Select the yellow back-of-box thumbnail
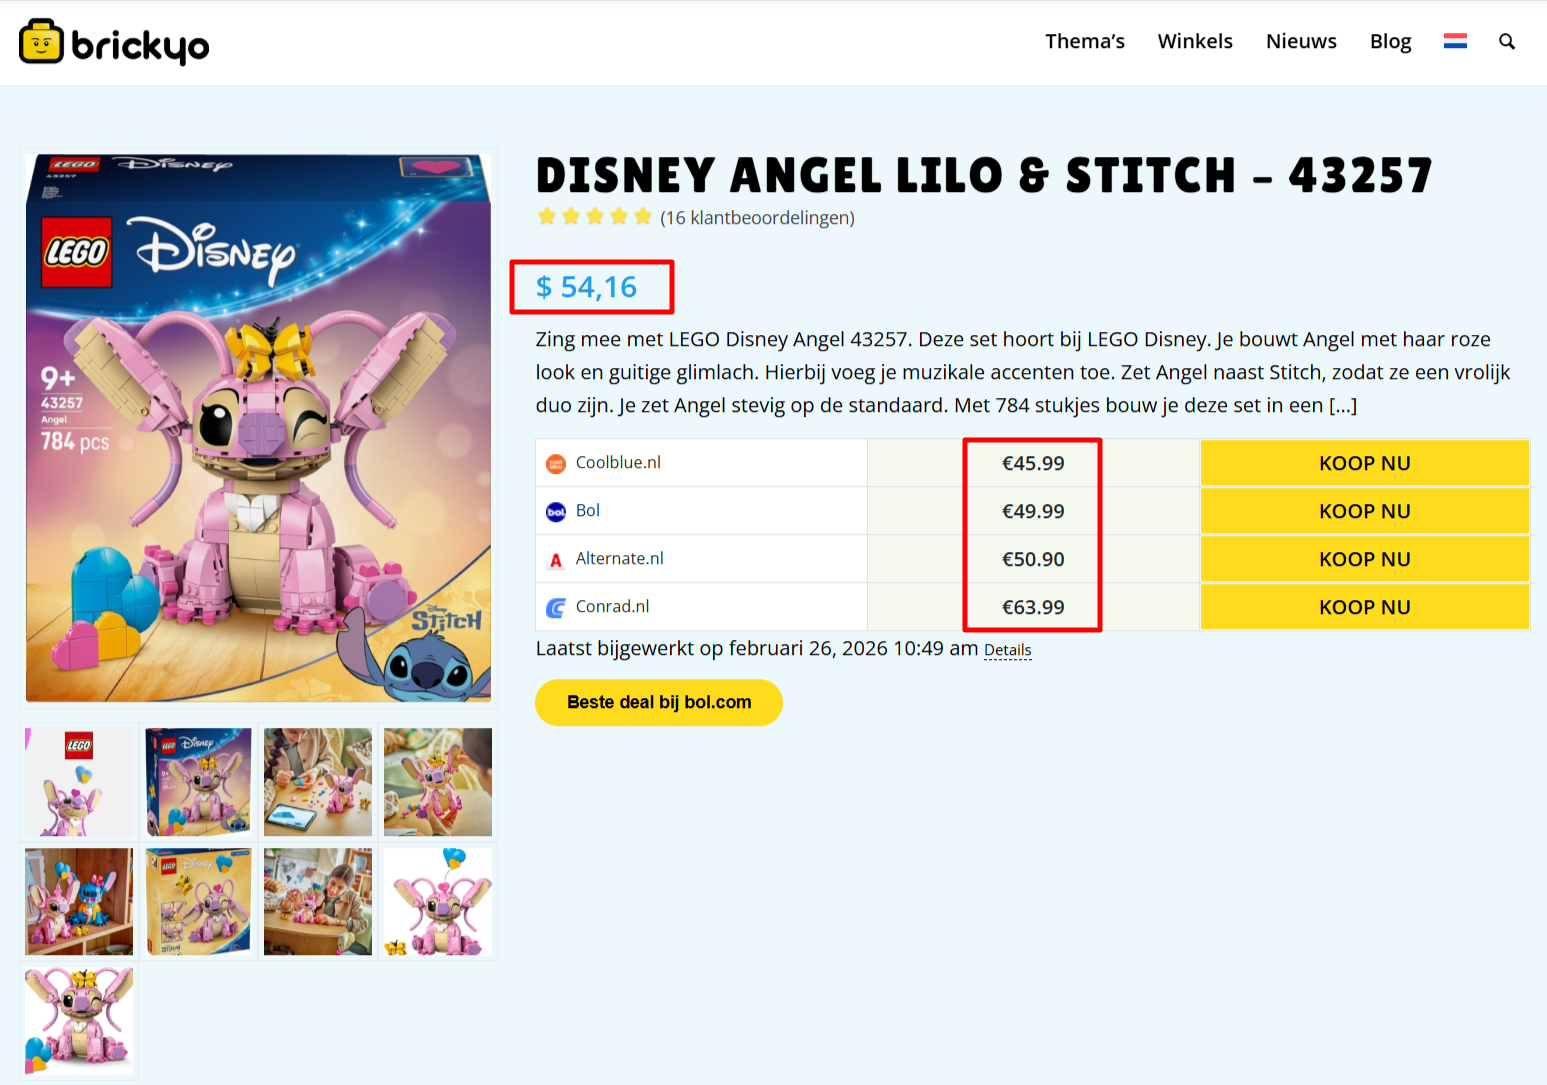1547x1085 pixels. pyautogui.click(x=199, y=902)
